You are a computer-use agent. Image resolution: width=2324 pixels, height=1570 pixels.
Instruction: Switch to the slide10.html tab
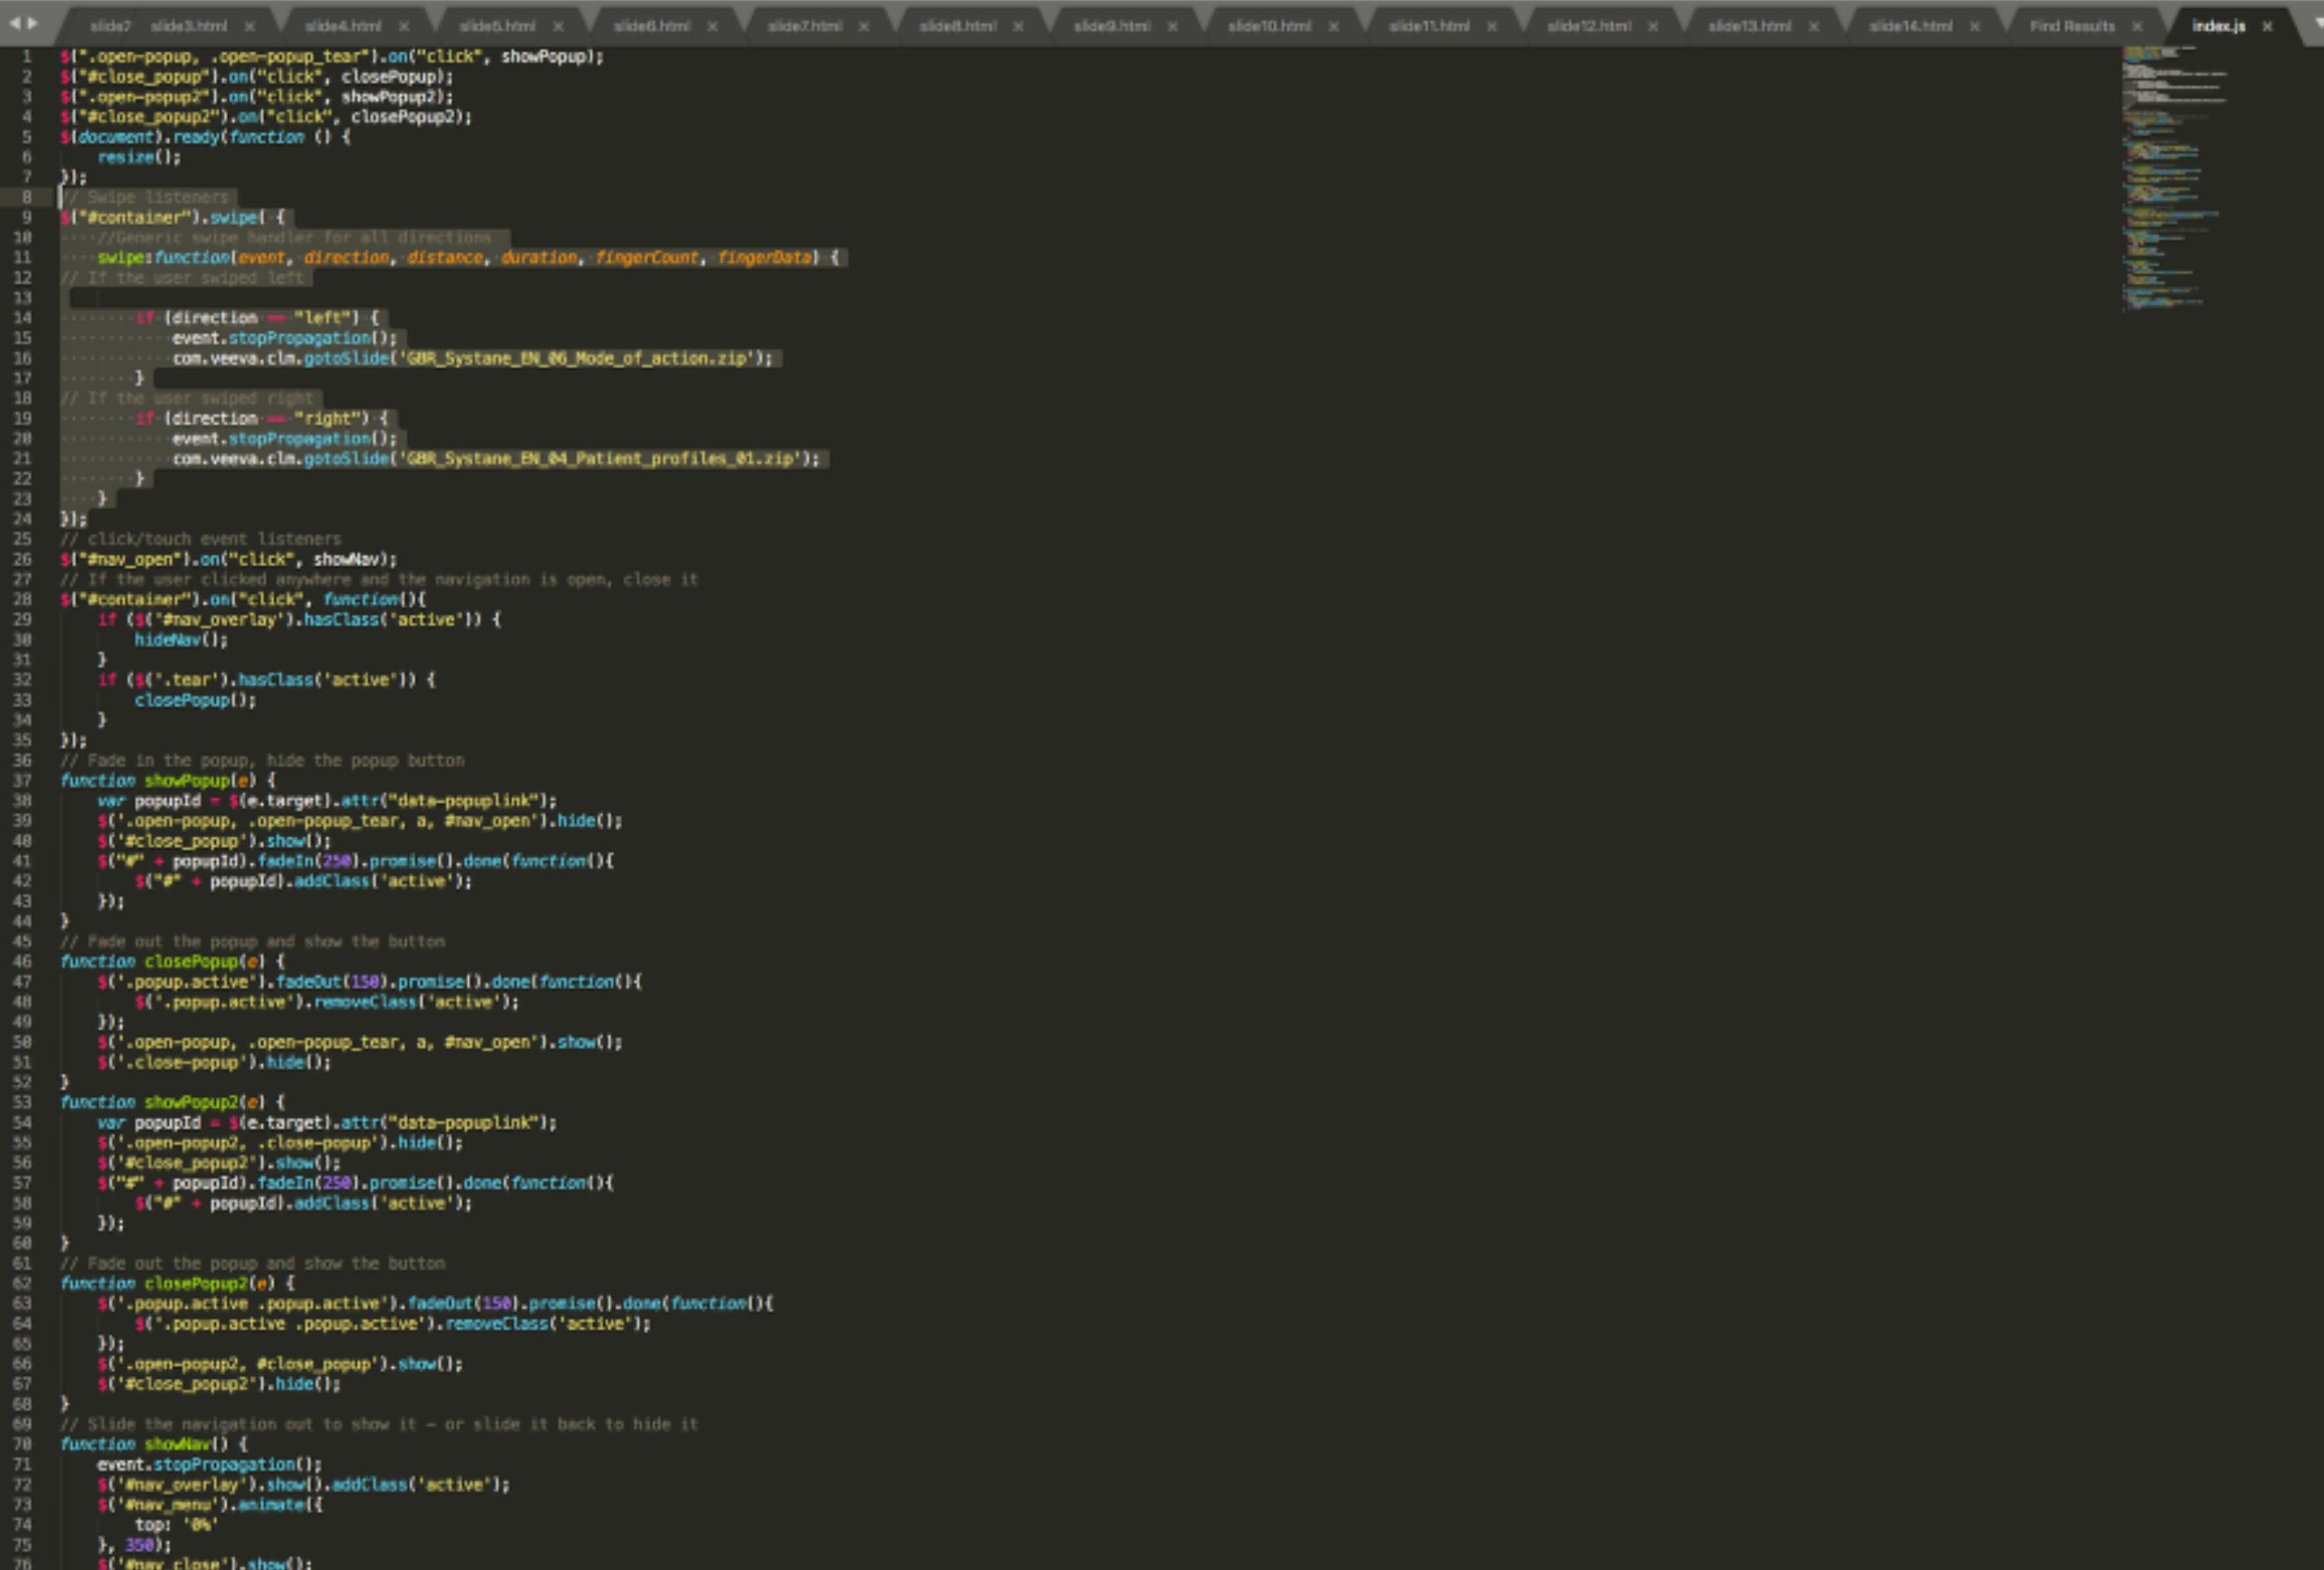1269,26
